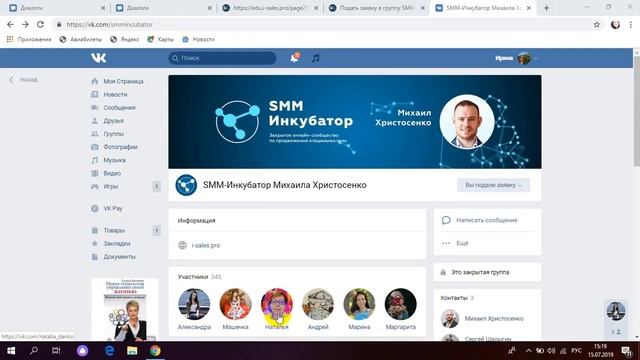This screenshot has width=640, height=360.
Task: Open the i-sales.pro website link
Action: [206, 245]
